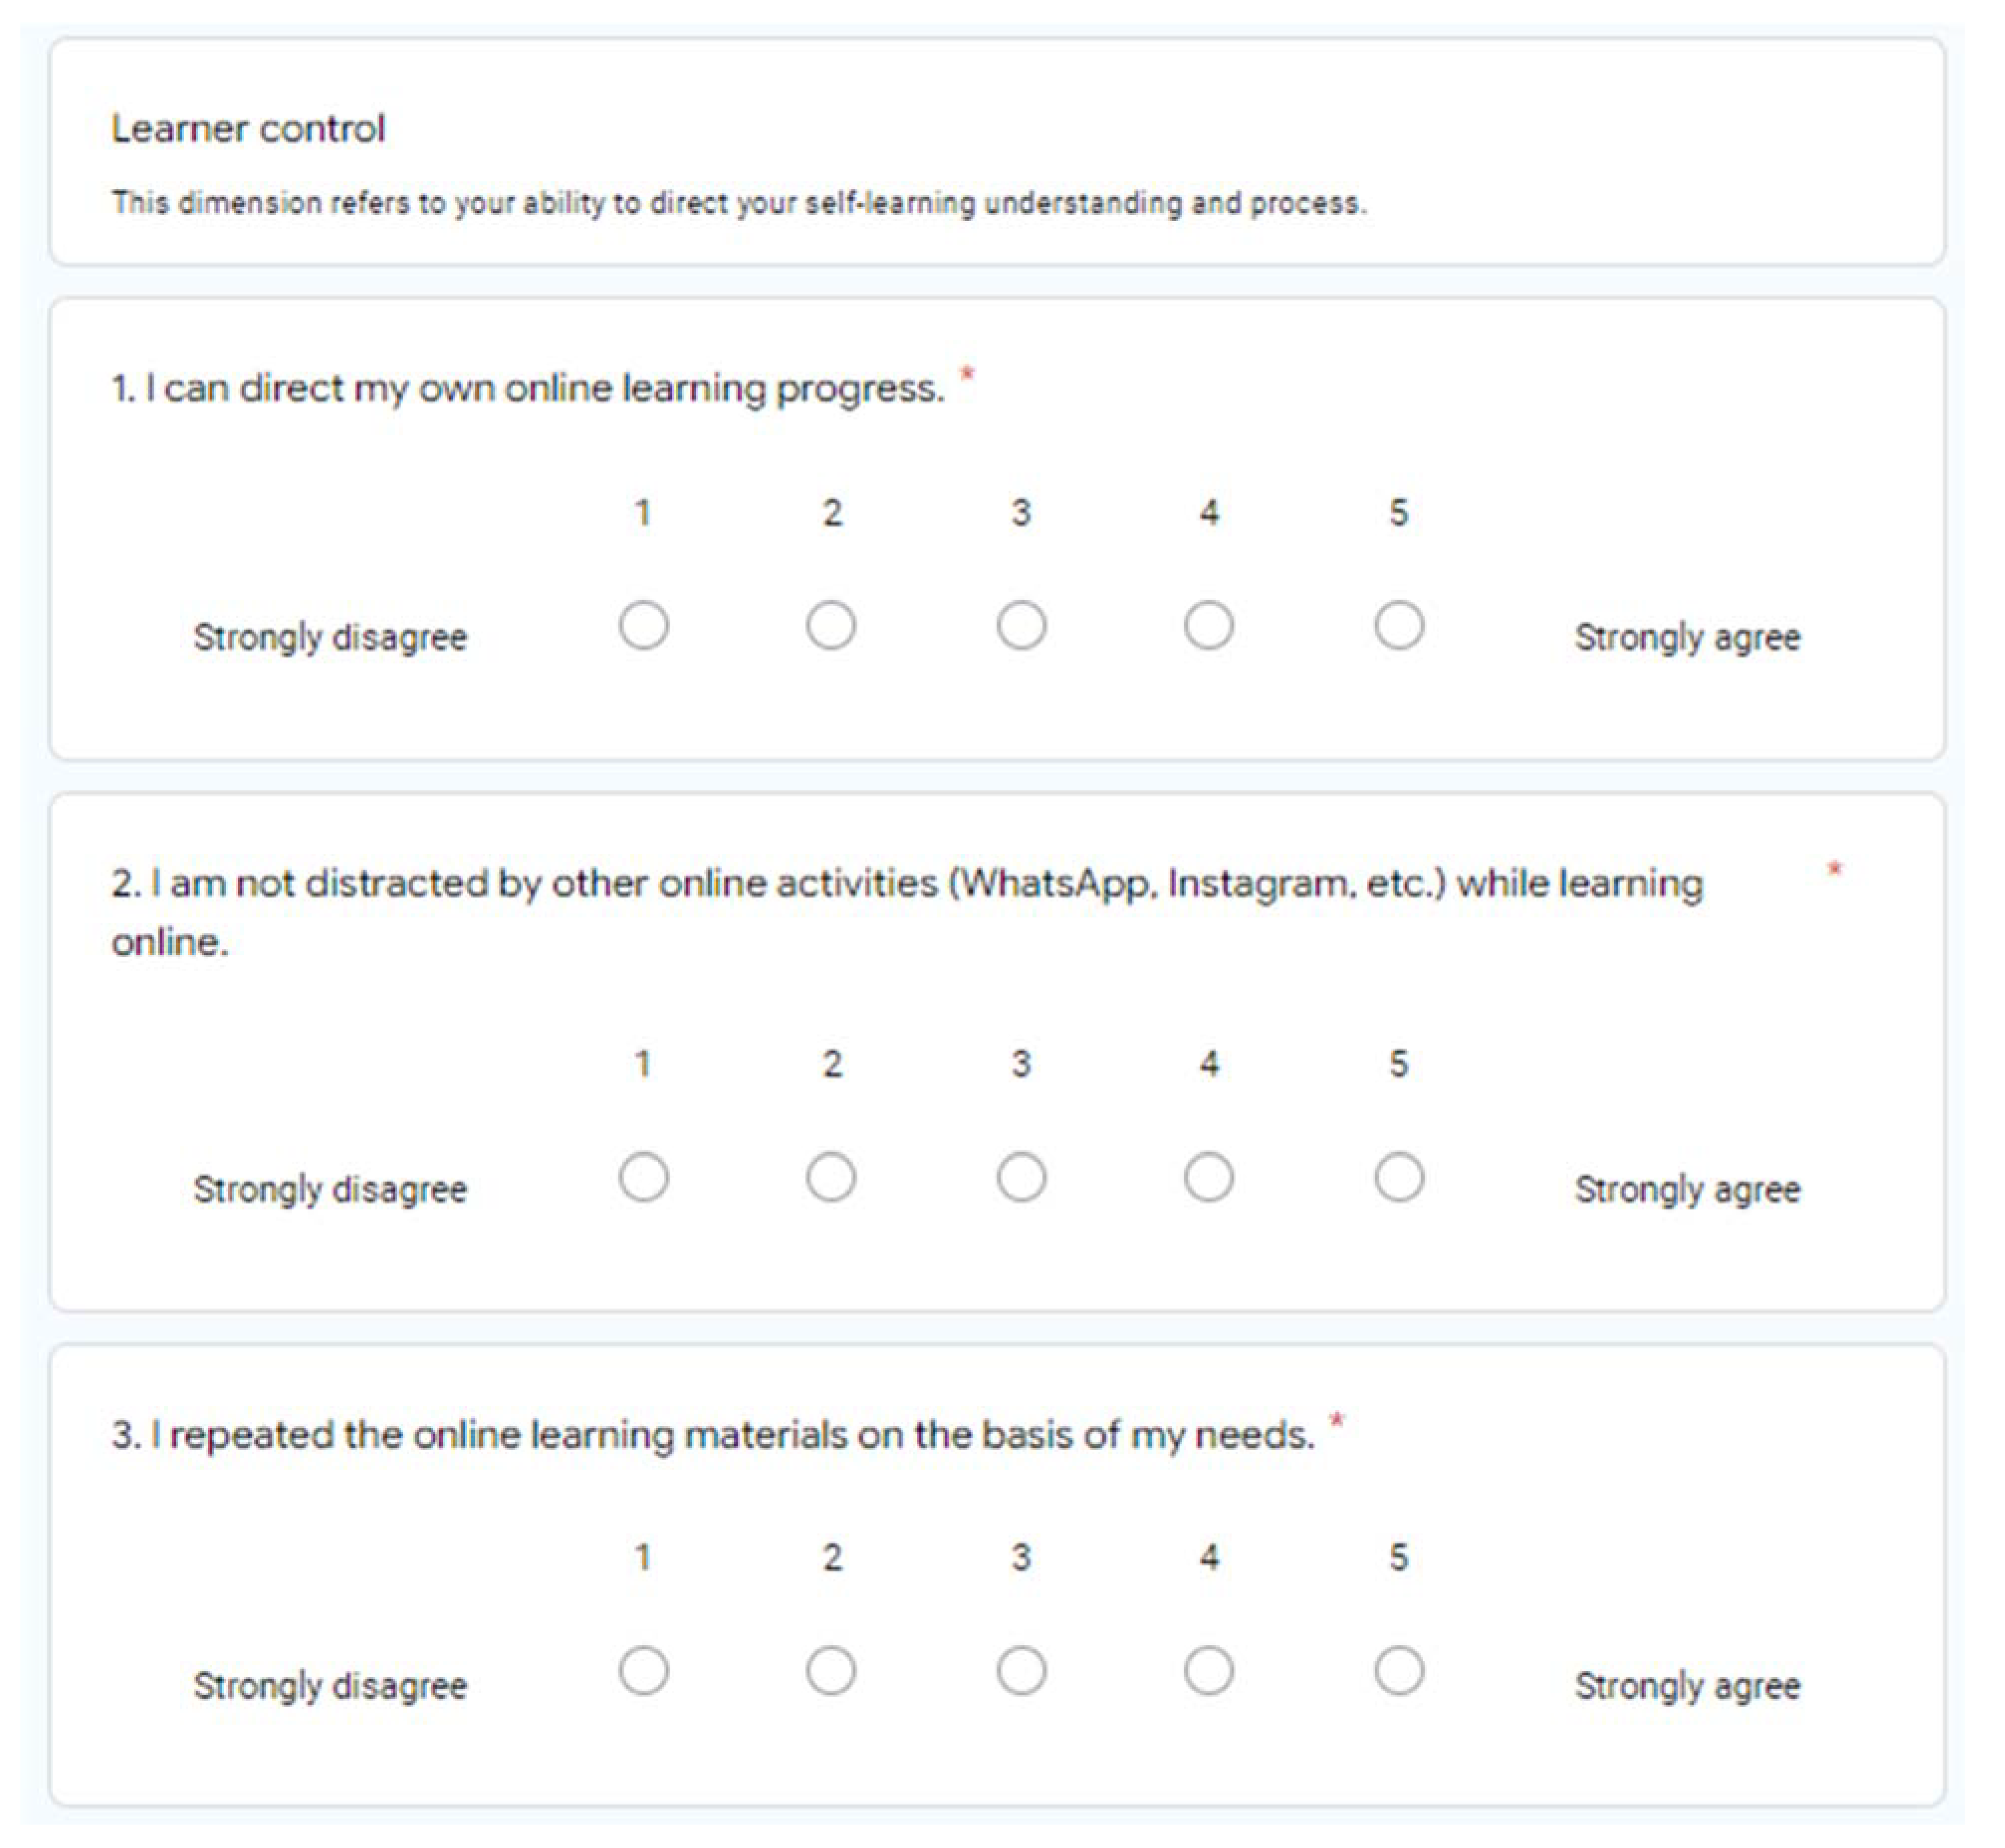Select rating 1 for question 3

click(x=643, y=1671)
